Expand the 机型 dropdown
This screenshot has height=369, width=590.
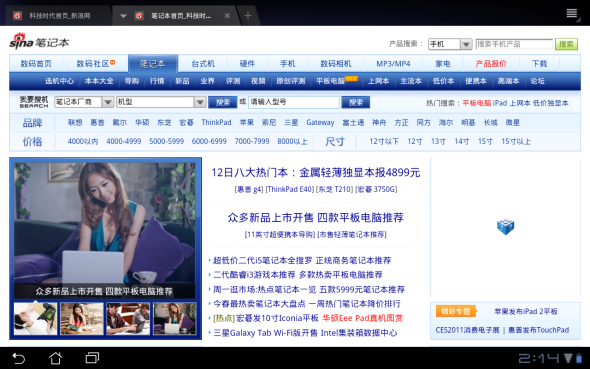click(161, 102)
